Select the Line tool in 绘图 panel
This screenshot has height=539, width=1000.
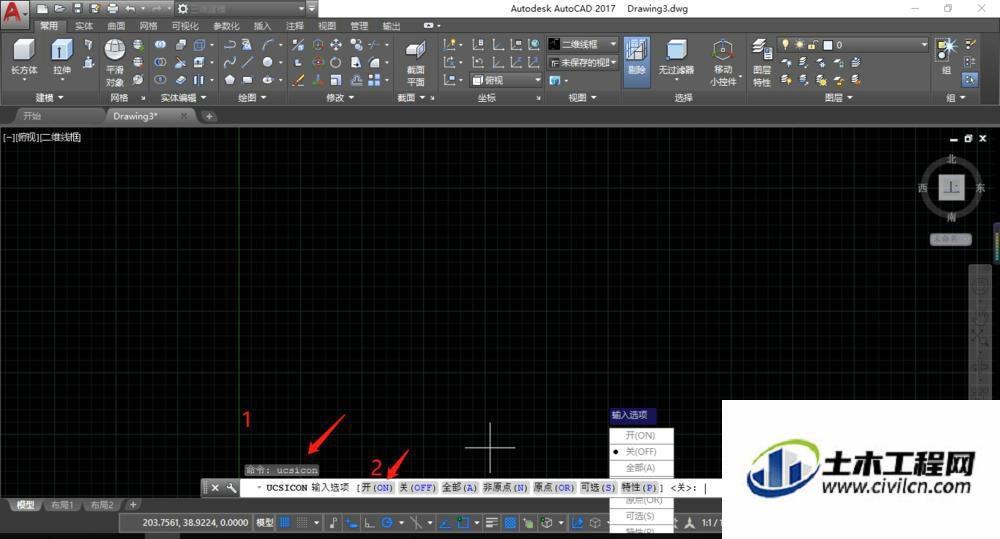[x=247, y=62]
